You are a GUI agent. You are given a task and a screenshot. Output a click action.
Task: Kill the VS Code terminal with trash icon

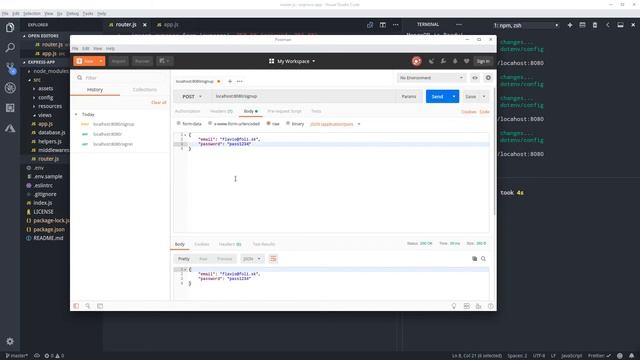click(x=595, y=25)
